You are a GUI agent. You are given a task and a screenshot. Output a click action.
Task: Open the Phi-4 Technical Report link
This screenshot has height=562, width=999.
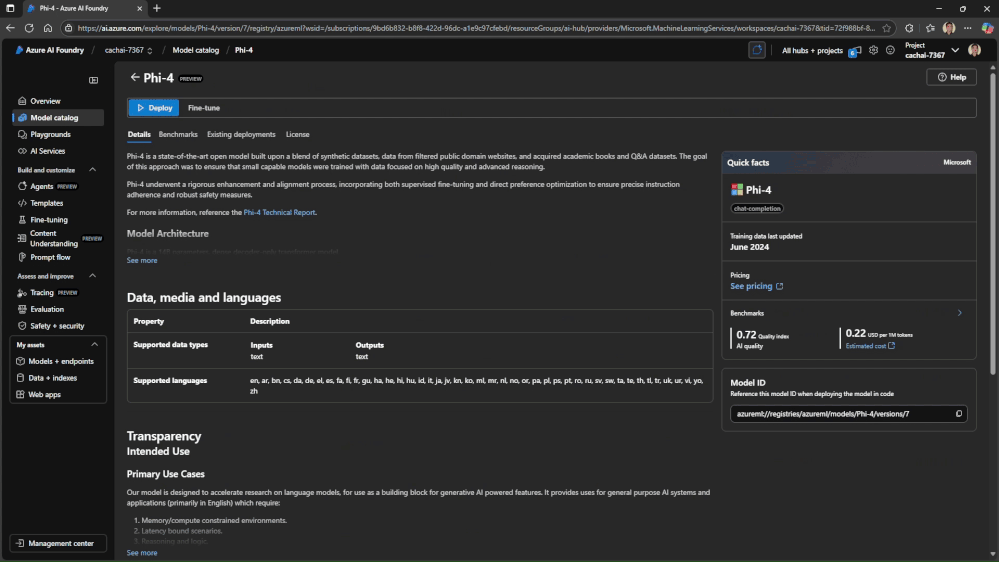point(279,212)
